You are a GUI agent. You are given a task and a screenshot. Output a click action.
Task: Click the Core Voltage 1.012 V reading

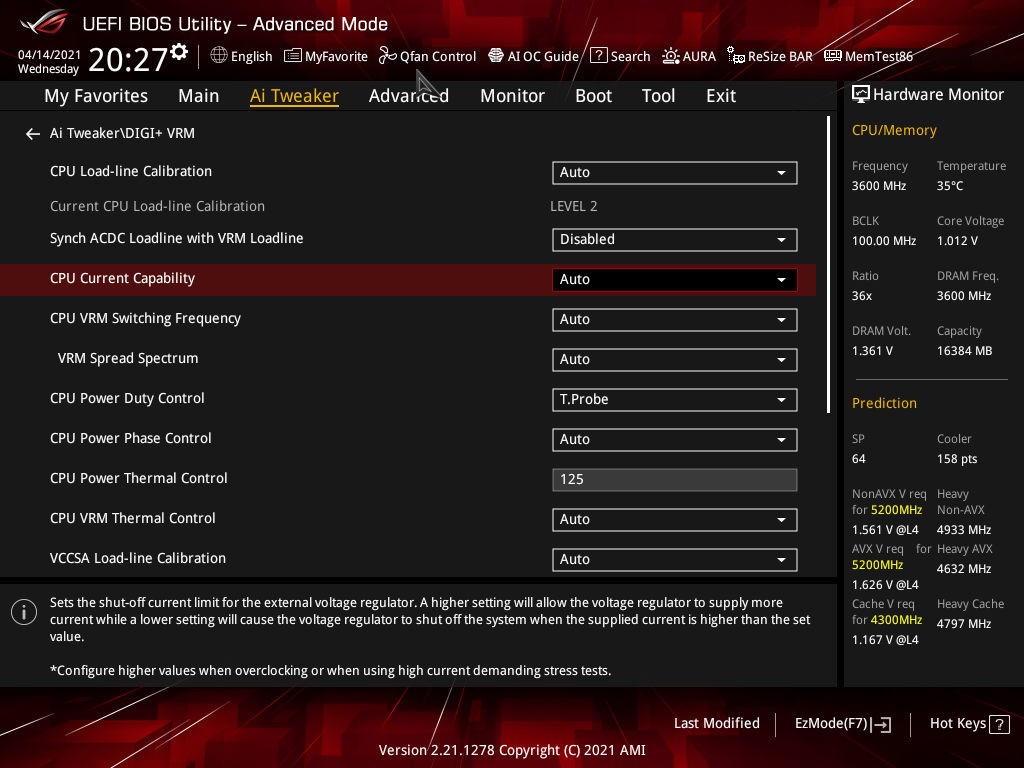957,241
